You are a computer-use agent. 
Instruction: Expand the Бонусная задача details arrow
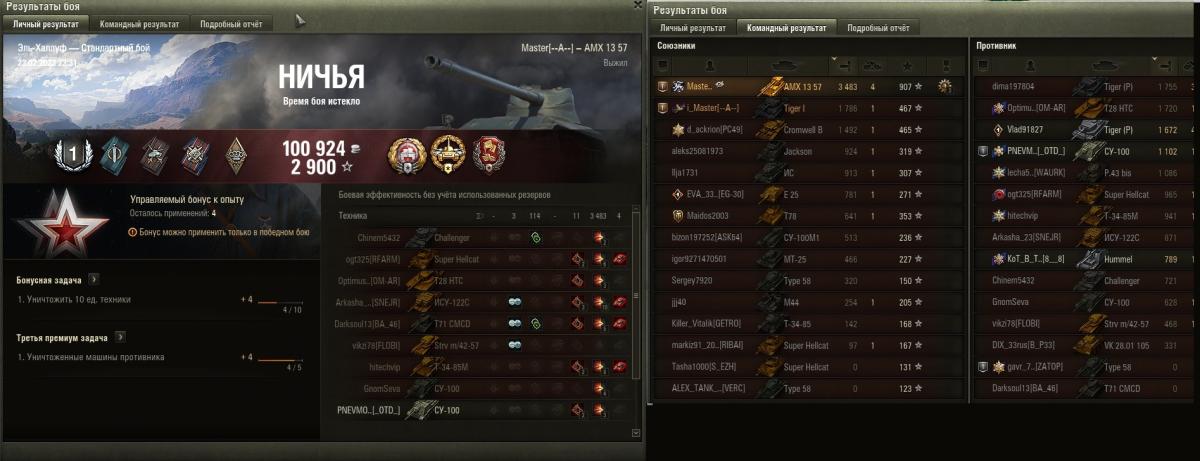[92, 280]
